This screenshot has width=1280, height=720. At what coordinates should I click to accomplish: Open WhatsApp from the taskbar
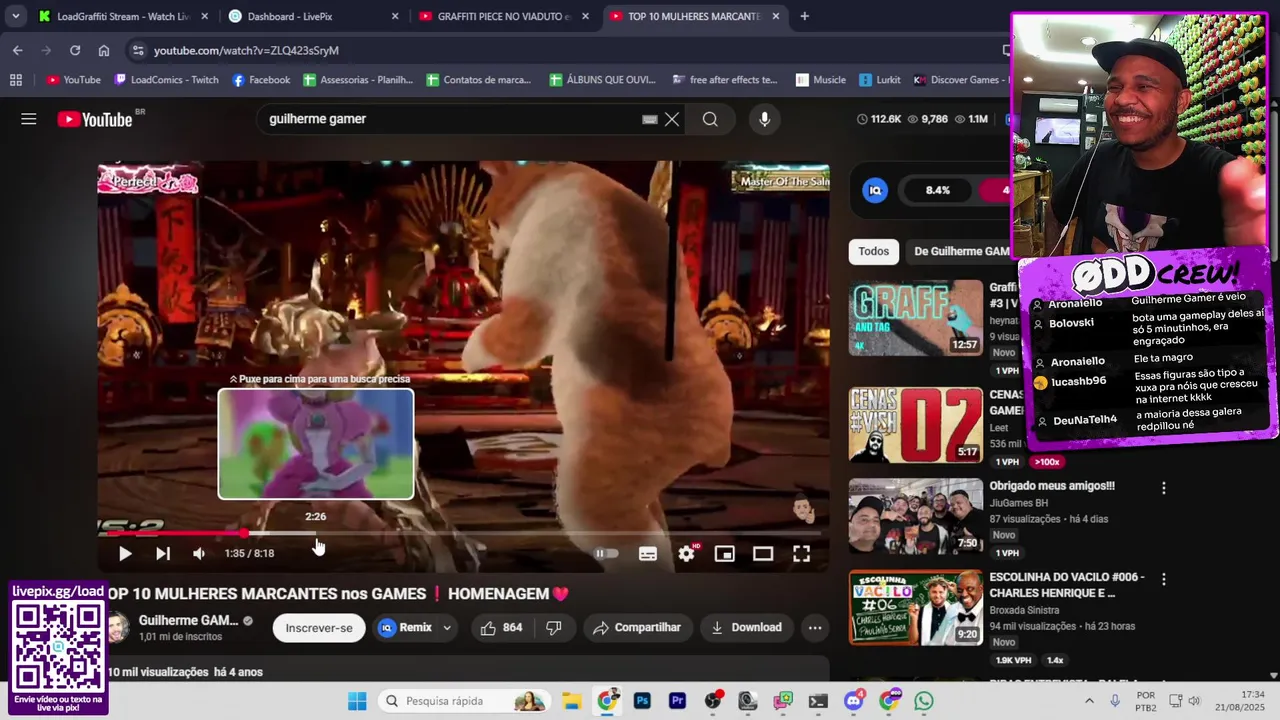(924, 701)
